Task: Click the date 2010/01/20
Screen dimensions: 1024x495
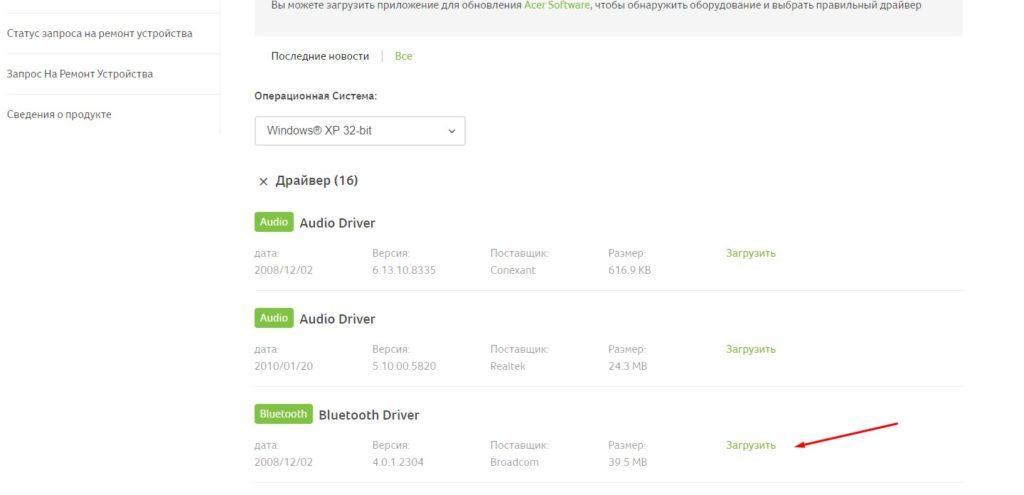Action: click(x=283, y=366)
